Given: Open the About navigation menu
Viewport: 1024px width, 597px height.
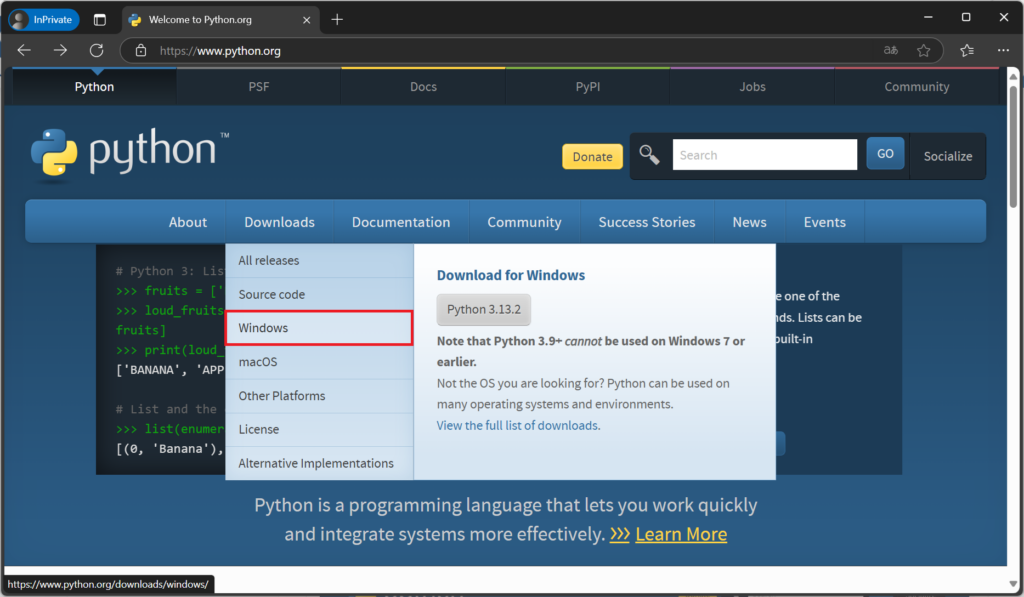Looking at the screenshot, I should (188, 222).
